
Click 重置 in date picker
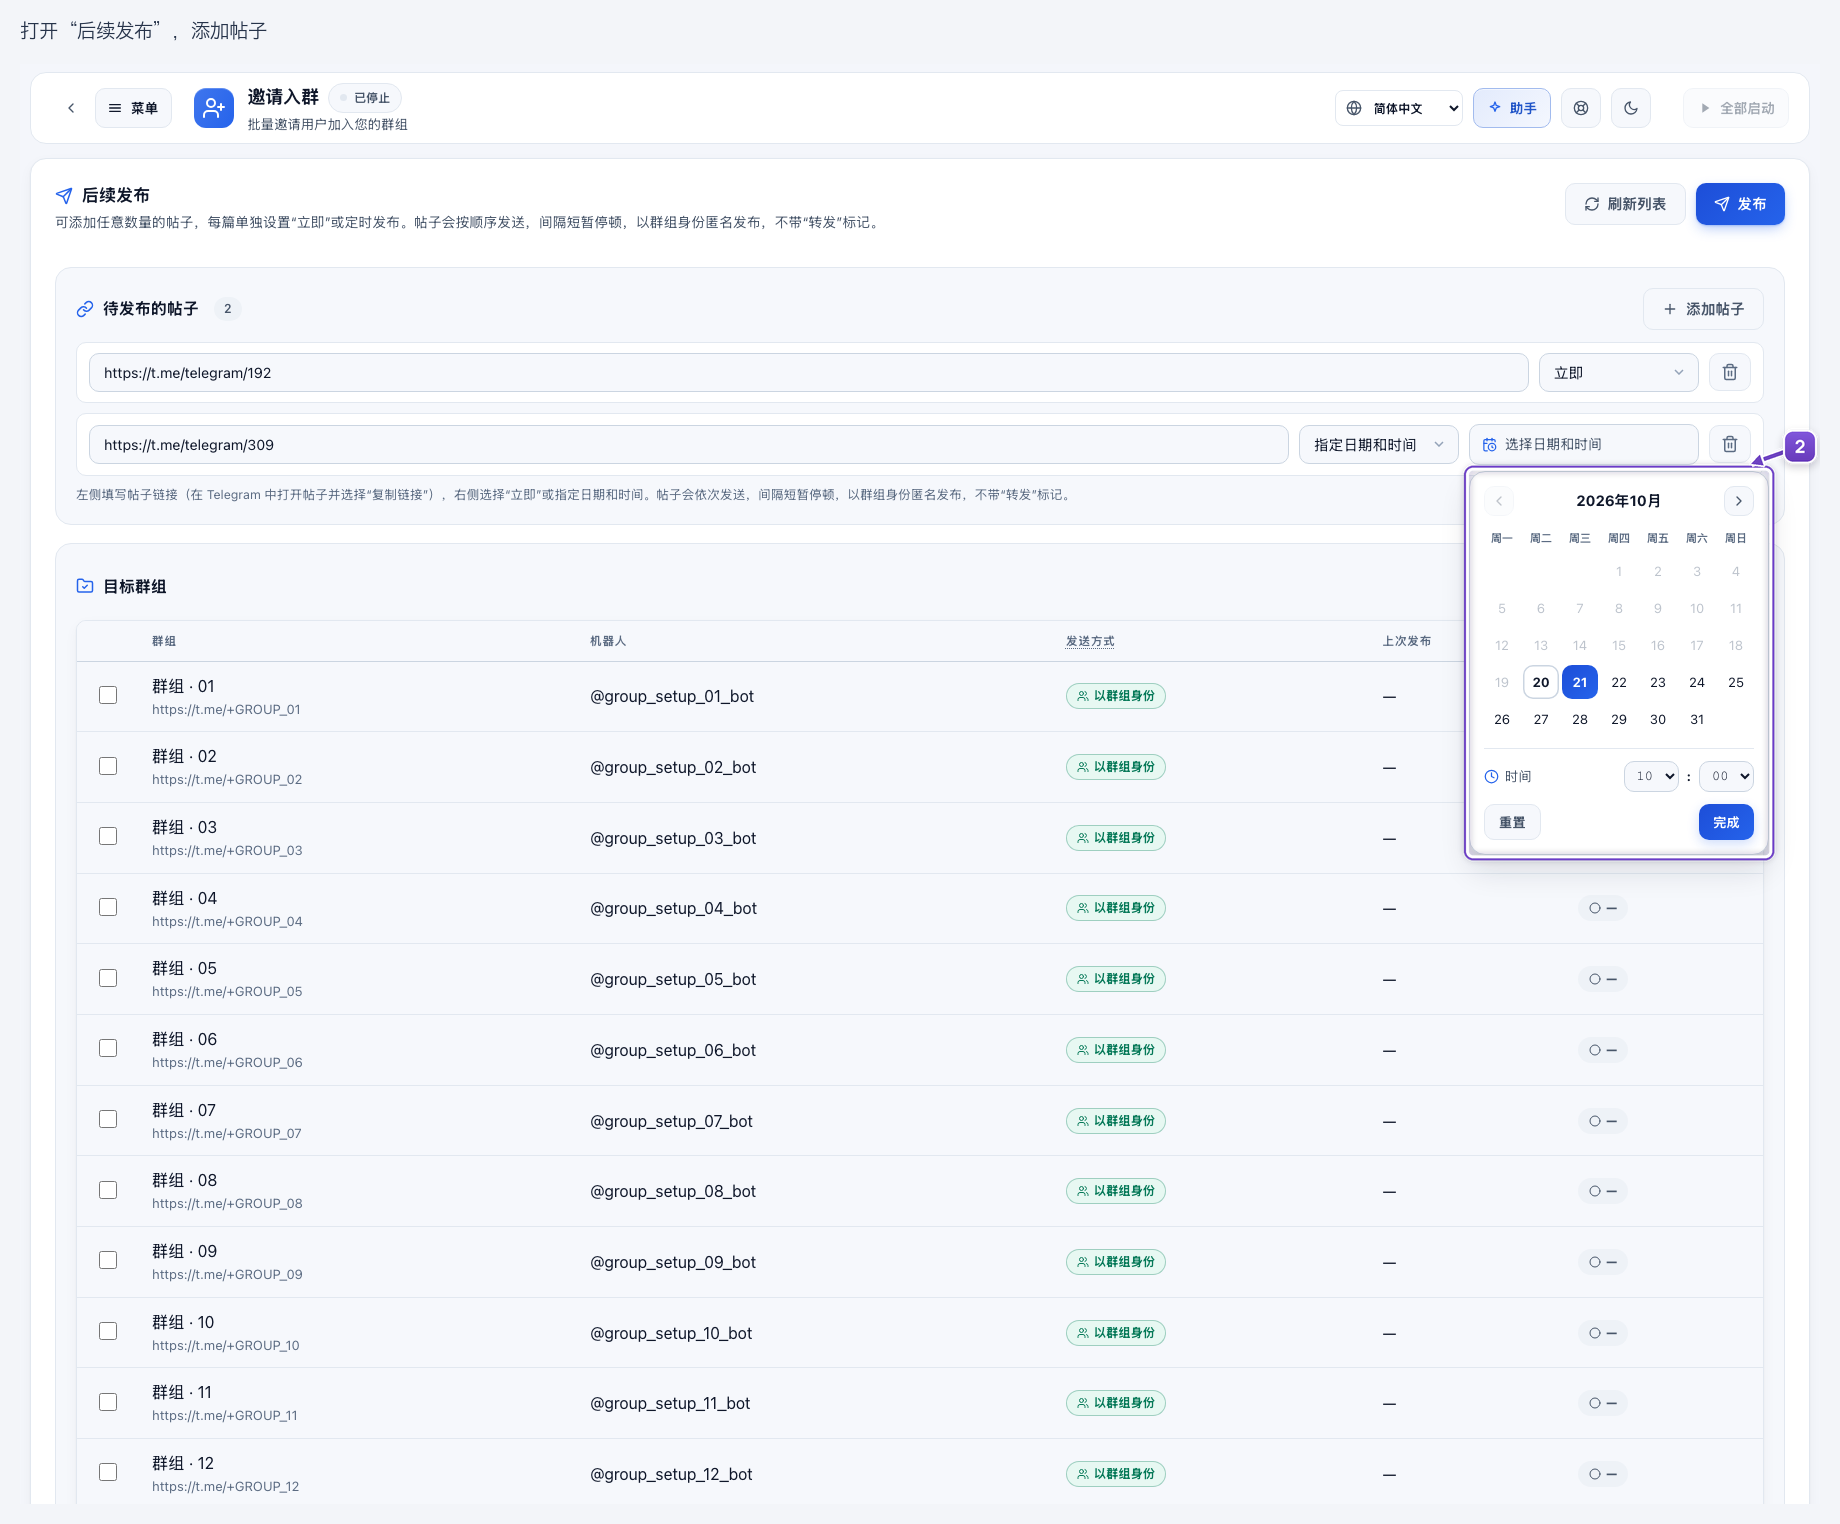(x=1512, y=822)
